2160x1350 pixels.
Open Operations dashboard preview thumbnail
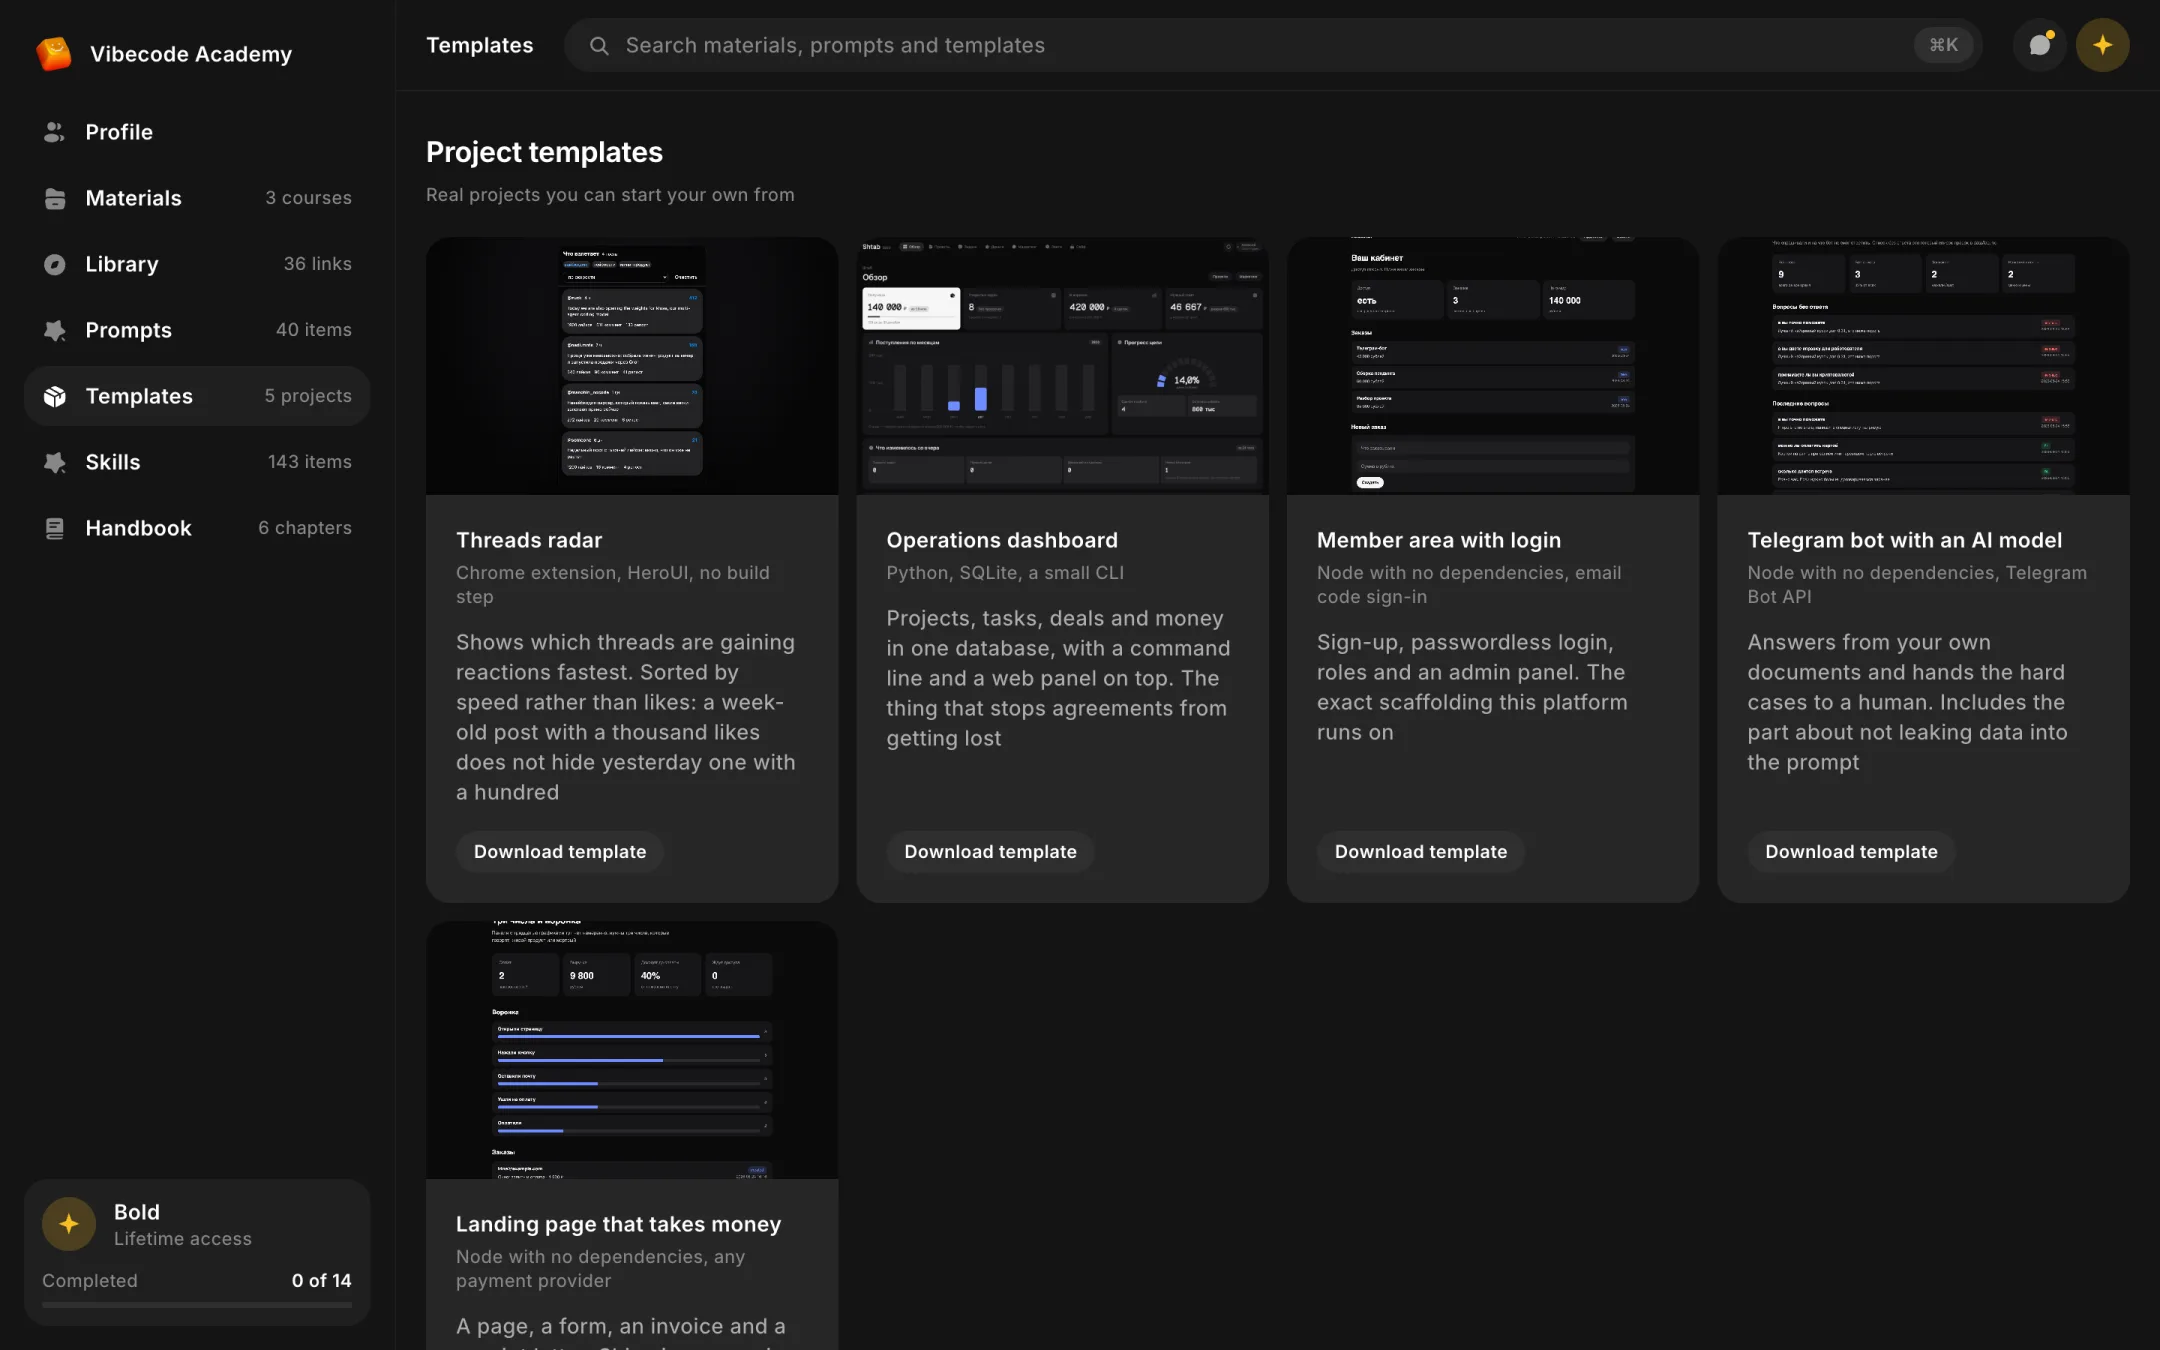coord(1062,366)
